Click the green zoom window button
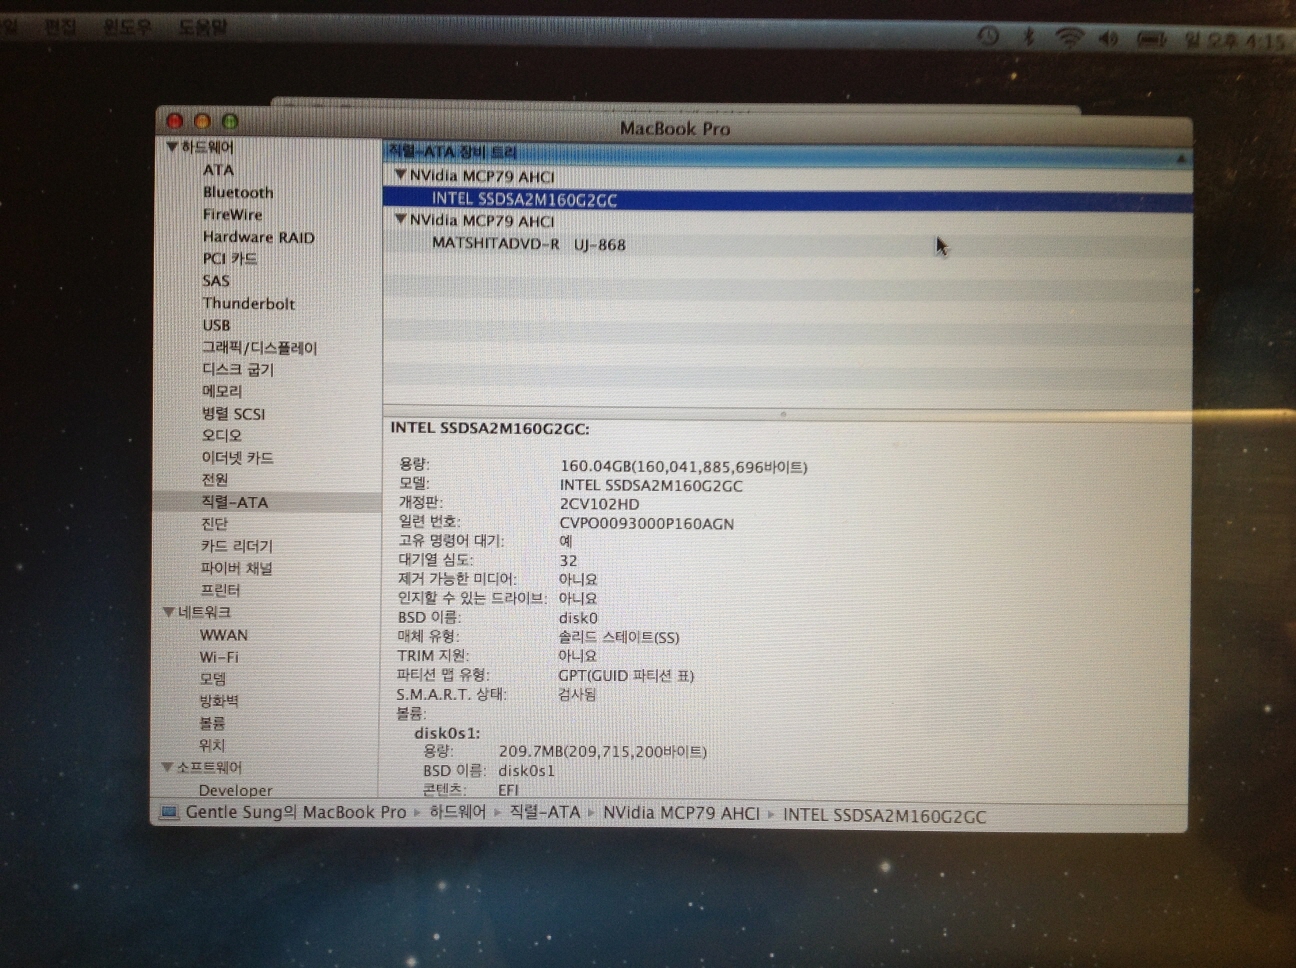Image resolution: width=1296 pixels, height=968 pixels. [x=230, y=121]
